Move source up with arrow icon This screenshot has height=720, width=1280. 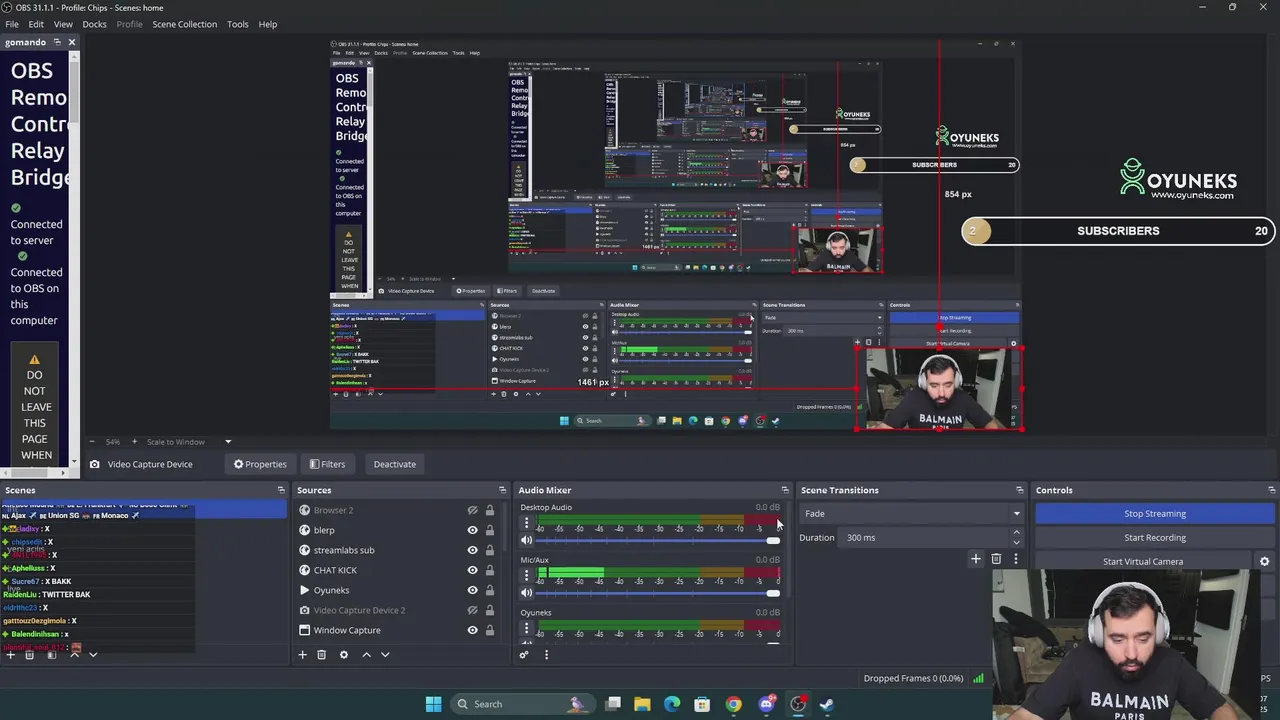tap(366, 655)
